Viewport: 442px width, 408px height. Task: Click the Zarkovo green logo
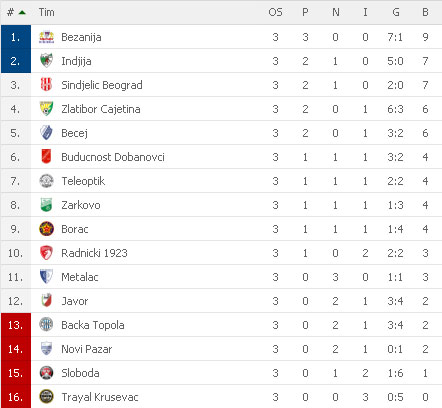tap(46, 205)
